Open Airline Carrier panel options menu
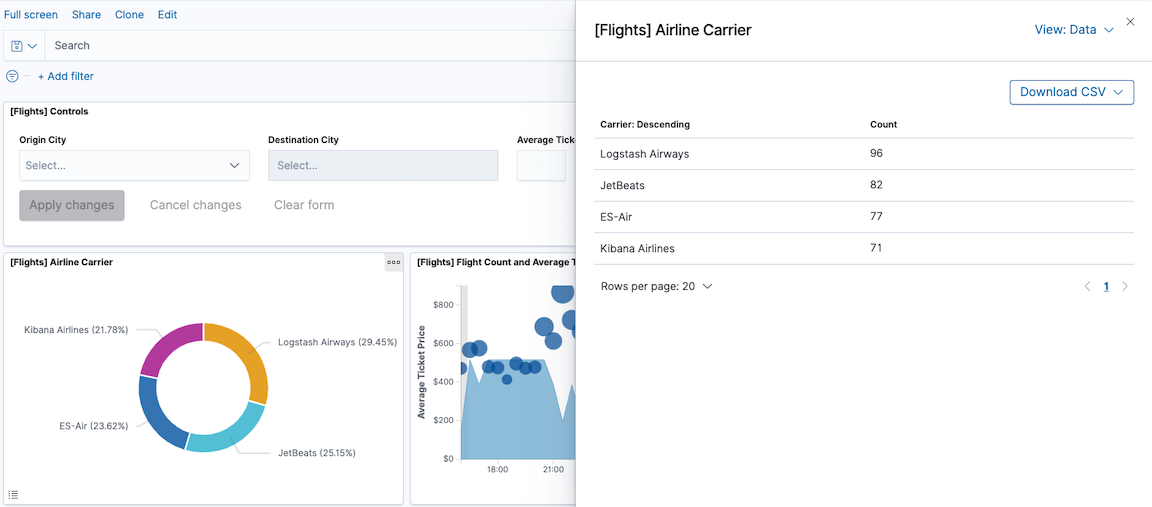 [394, 262]
